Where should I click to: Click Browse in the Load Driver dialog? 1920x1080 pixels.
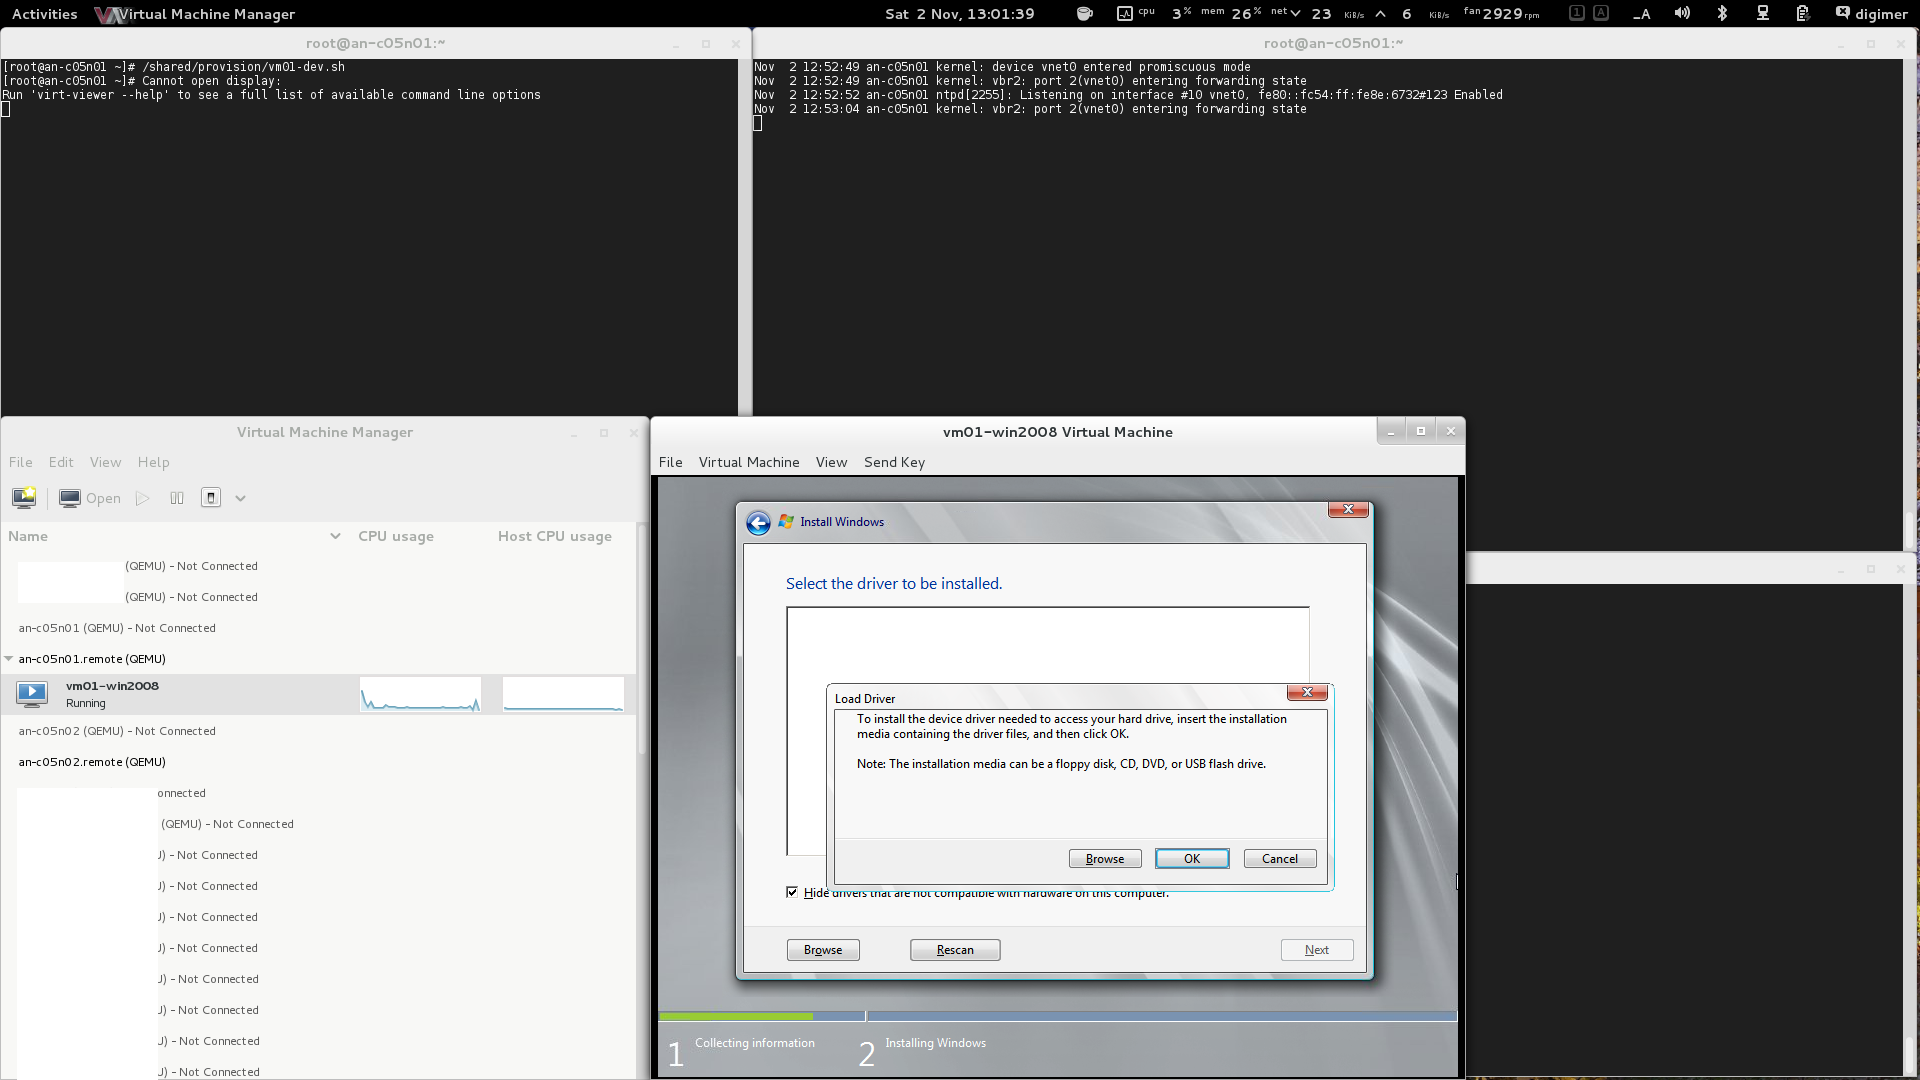(x=1105, y=859)
